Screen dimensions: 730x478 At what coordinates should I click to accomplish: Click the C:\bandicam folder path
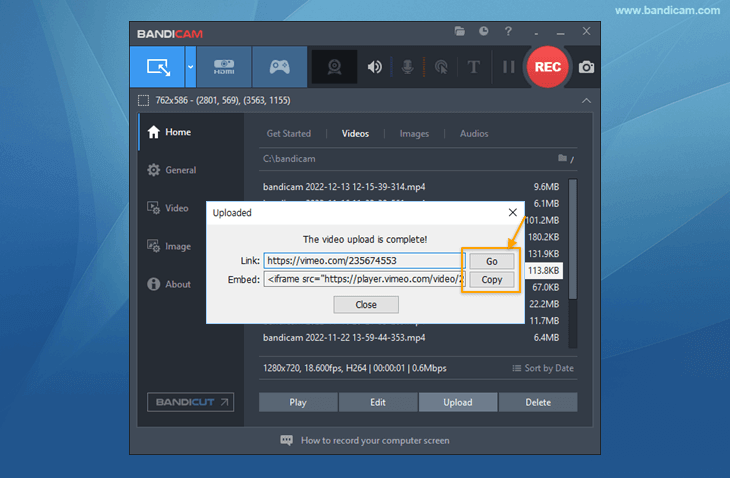pyautogui.click(x=289, y=159)
